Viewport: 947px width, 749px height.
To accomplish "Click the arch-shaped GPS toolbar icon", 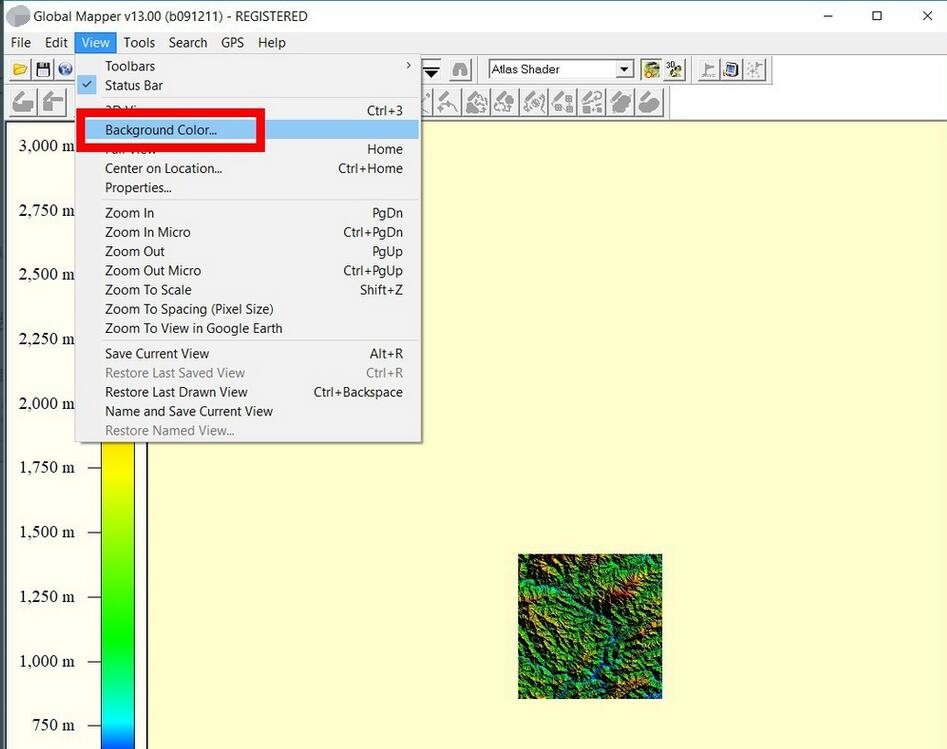I will (458, 70).
